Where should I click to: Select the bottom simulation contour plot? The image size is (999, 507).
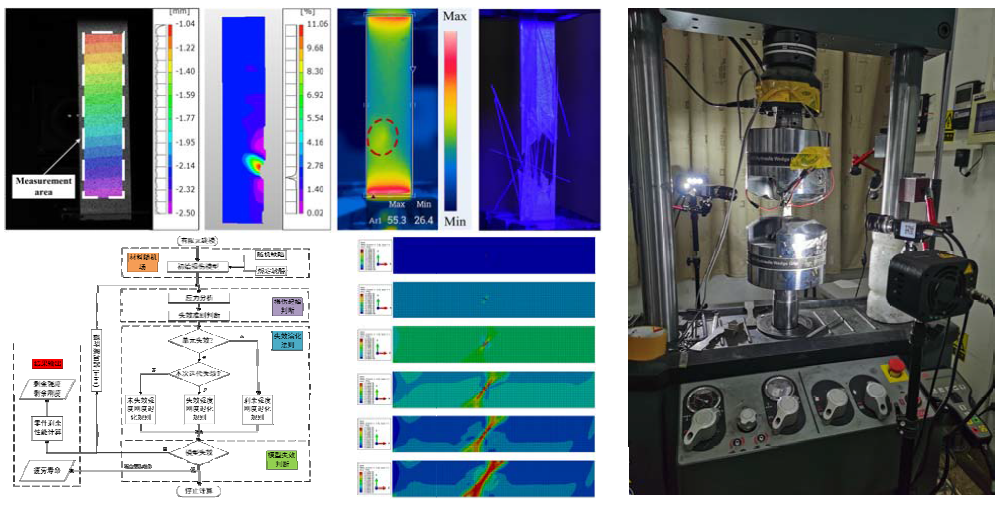click(x=494, y=477)
